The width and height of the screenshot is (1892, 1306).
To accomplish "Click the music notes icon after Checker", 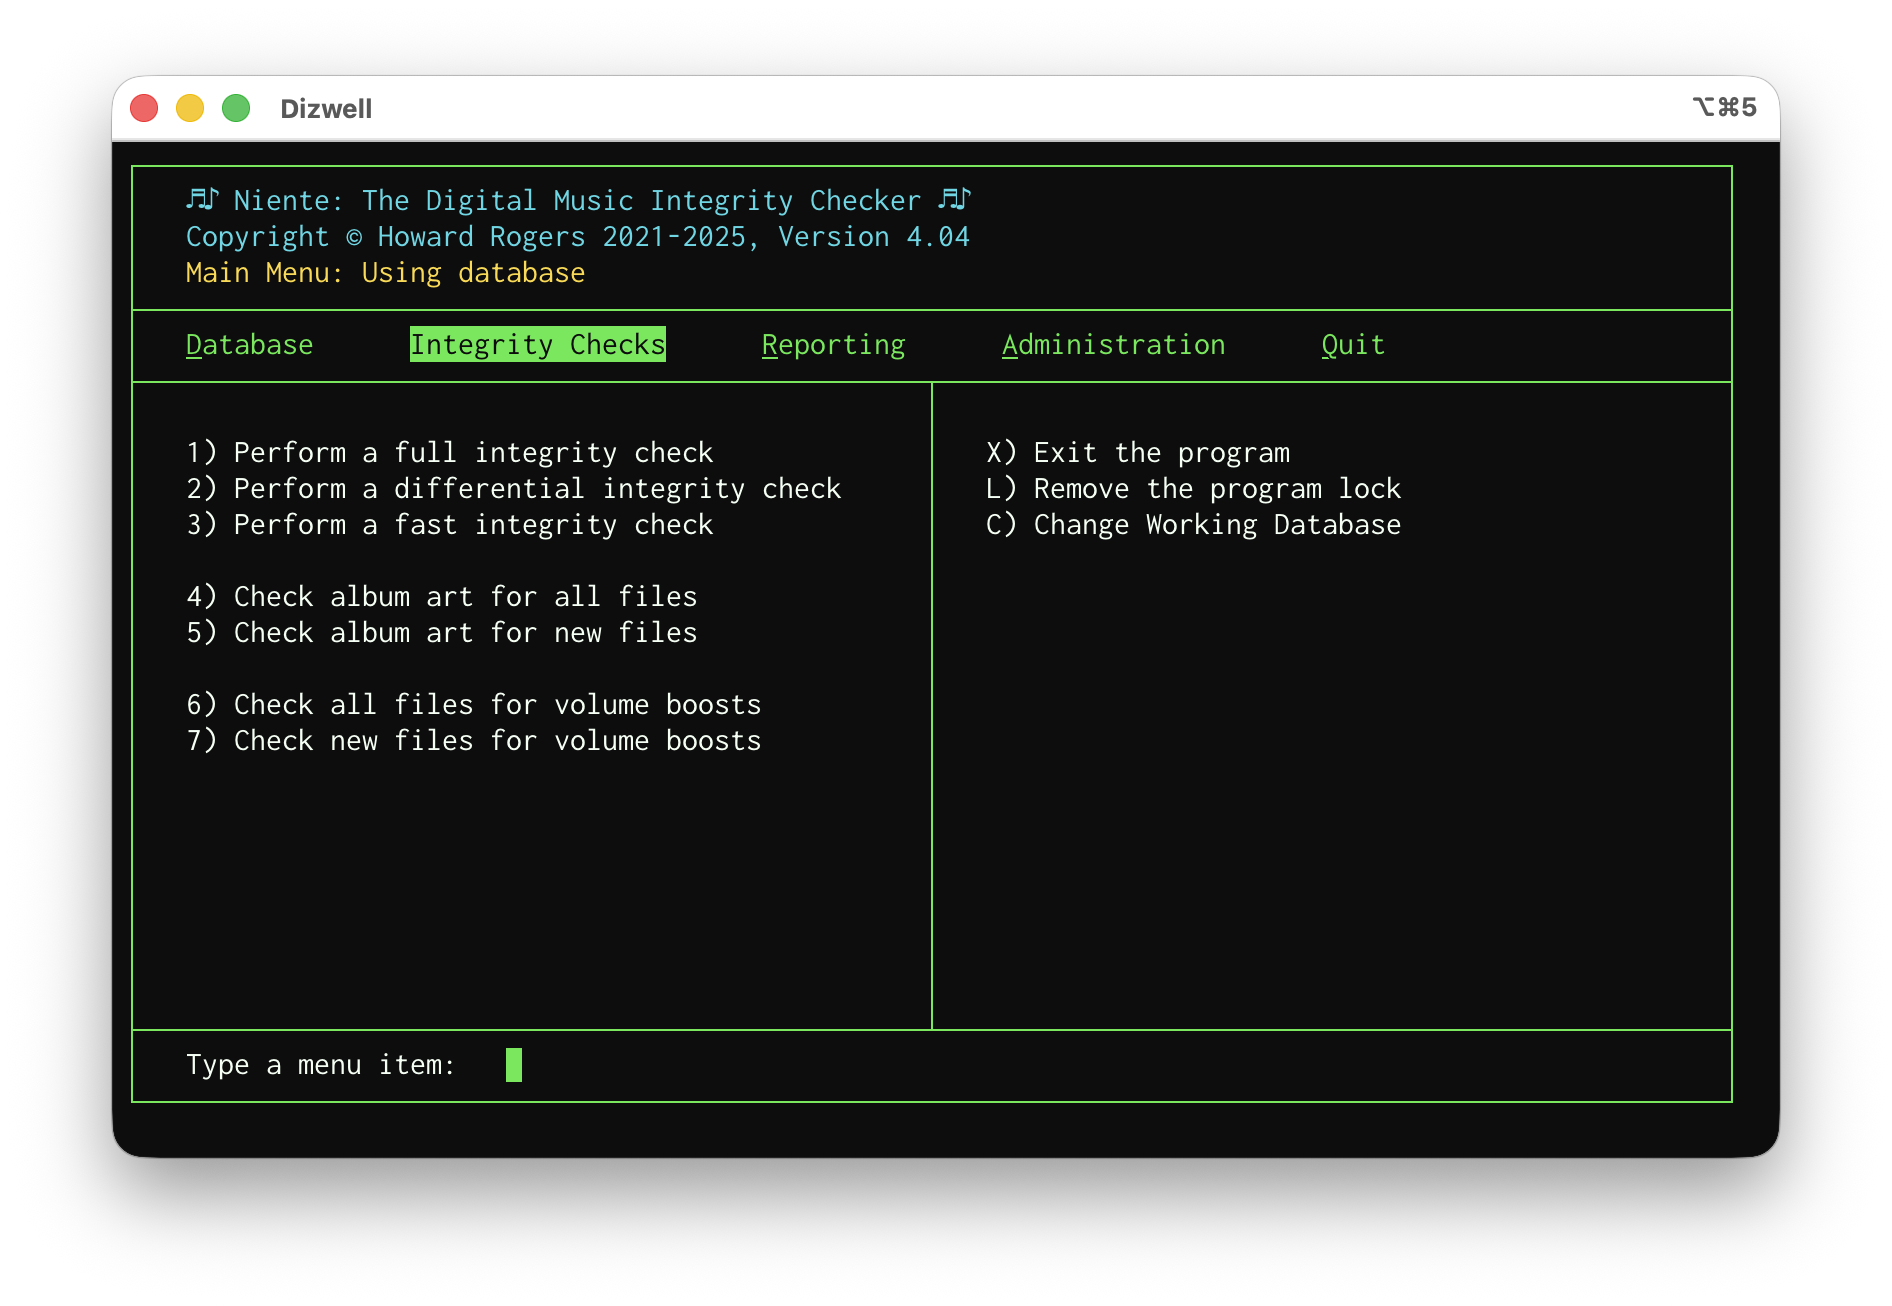I will 954,200.
